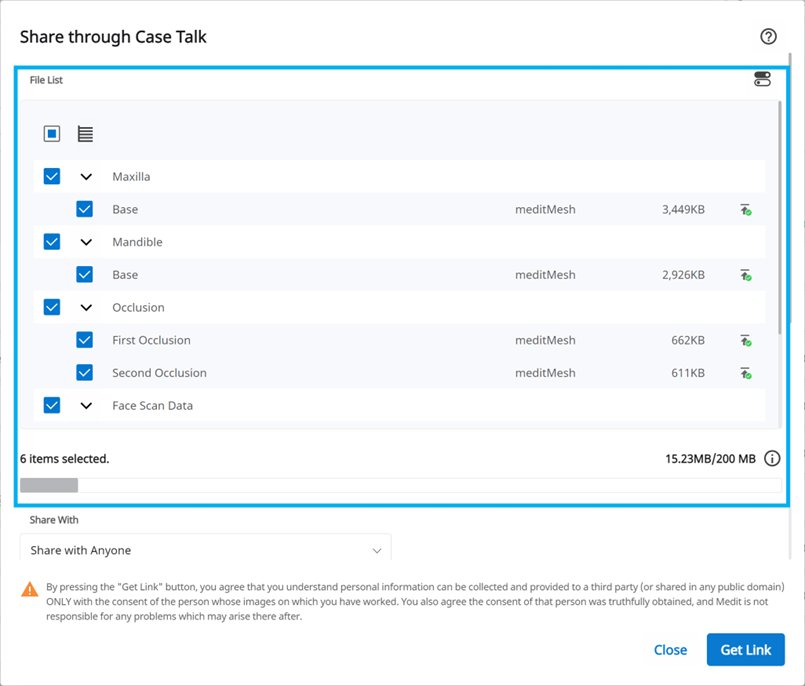Click the upload status icon for Second Occlusion
This screenshot has width=805, height=686.
coord(746,372)
